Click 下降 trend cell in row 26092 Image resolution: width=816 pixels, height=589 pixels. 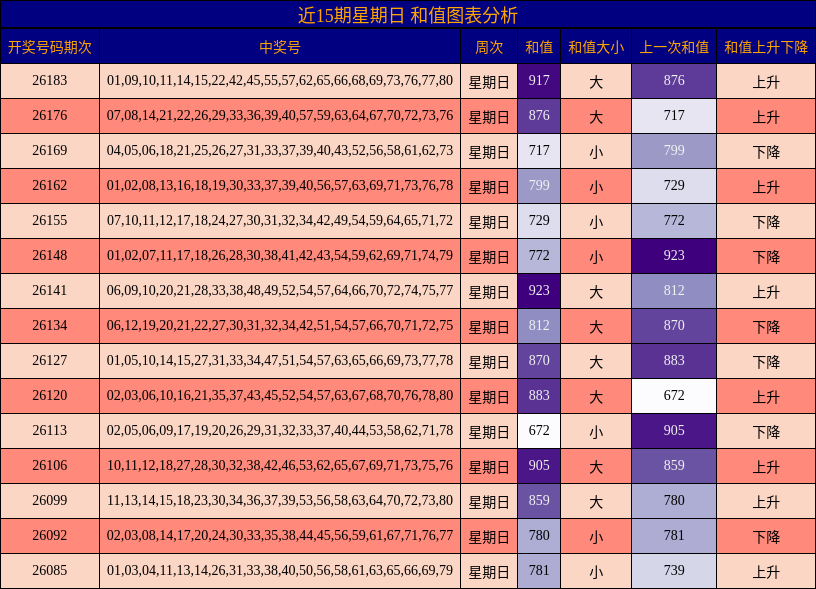[766, 536]
